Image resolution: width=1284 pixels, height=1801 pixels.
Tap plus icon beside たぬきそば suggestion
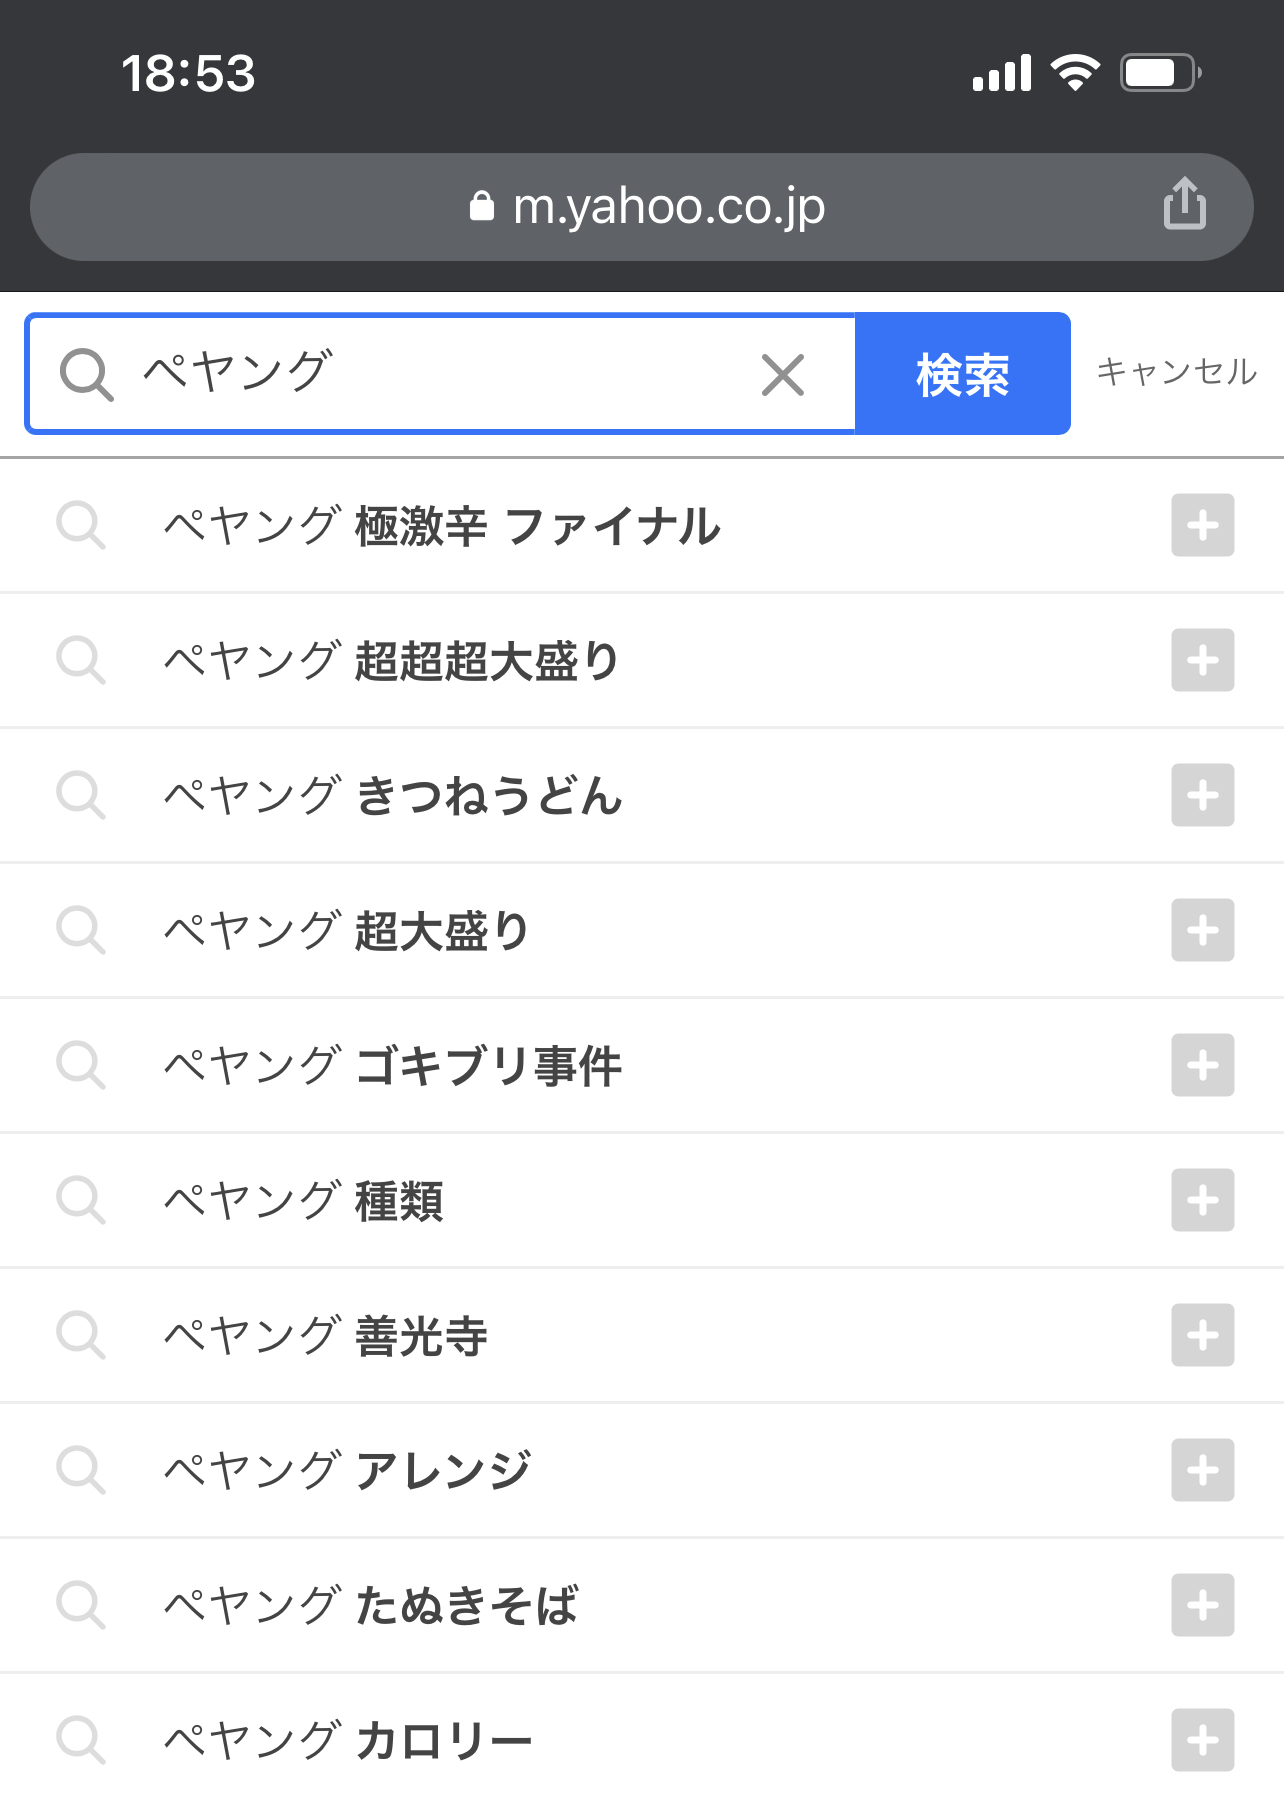click(x=1202, y=1605)
